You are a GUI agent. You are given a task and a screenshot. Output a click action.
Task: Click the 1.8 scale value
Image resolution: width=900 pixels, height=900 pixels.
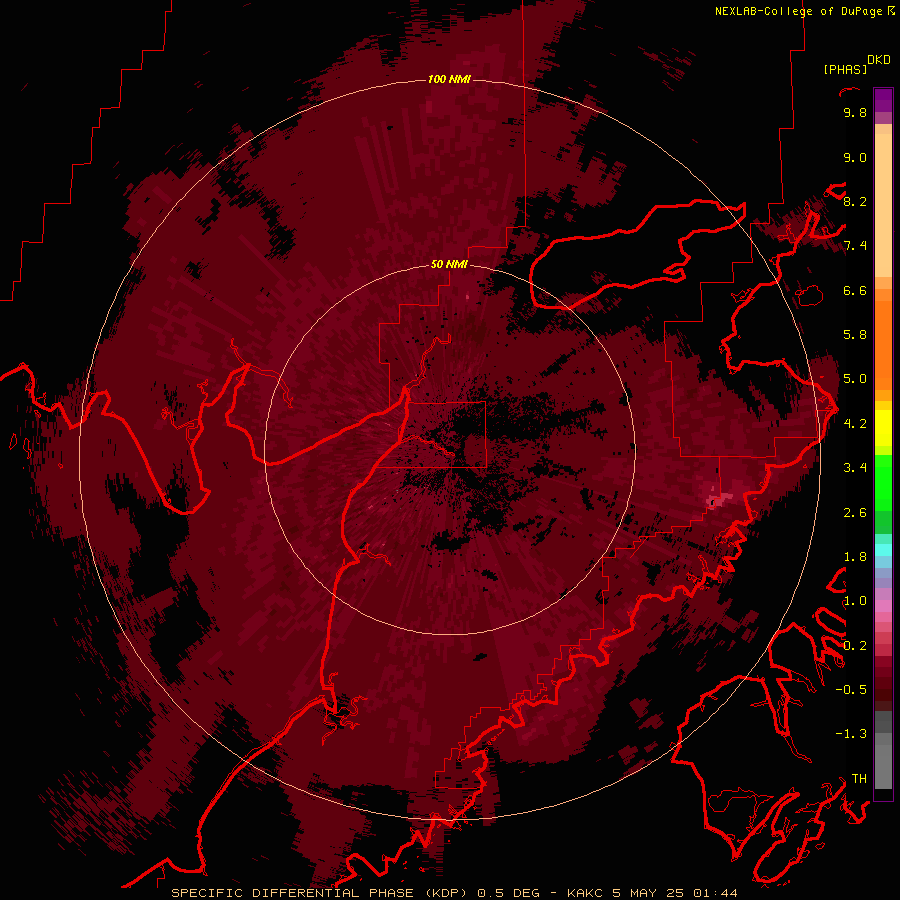pos(855,557)
